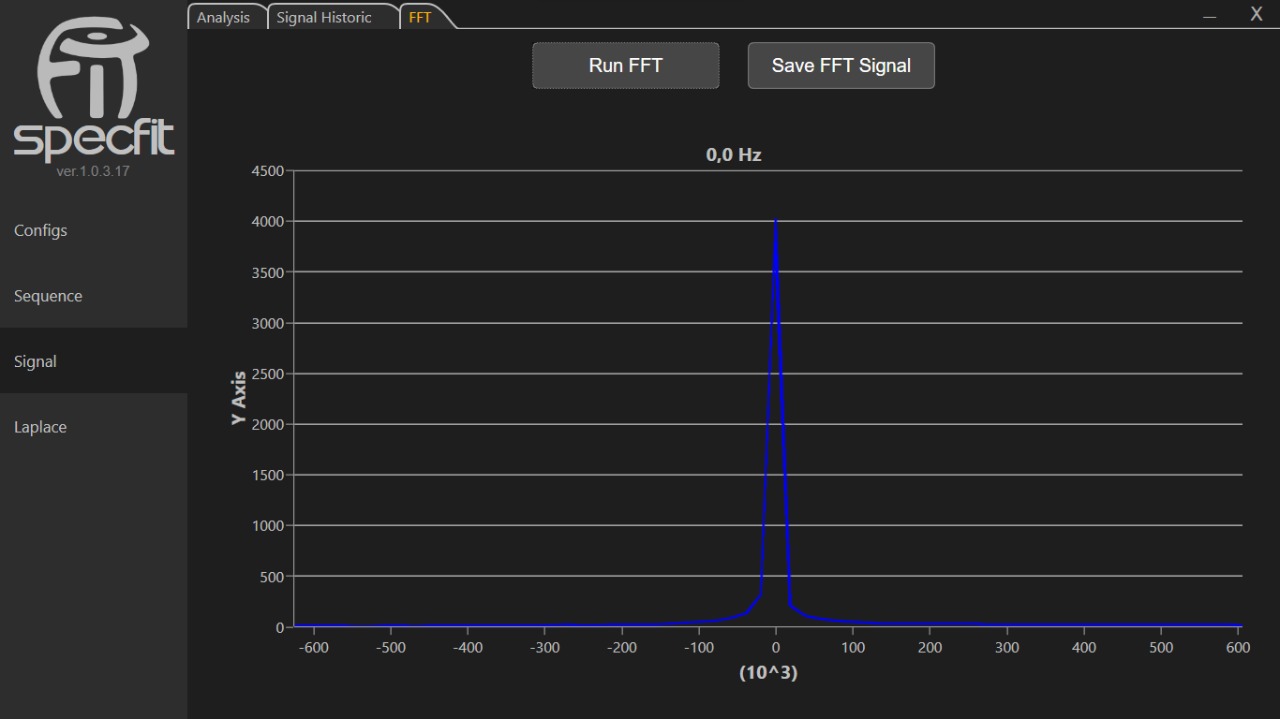Image resolution: width=1280 pixels, height=719 pixels.
Task: Click the Save FFT Signal button
Action: [x=841, y=65]
